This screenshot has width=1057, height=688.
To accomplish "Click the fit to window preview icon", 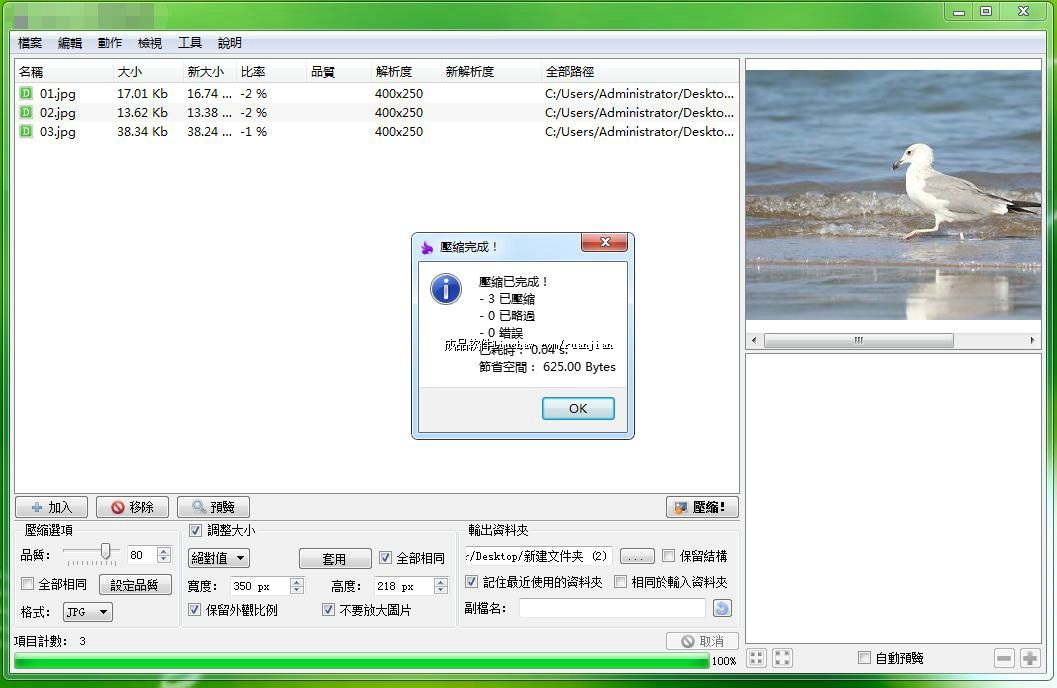I will point(782,658).
